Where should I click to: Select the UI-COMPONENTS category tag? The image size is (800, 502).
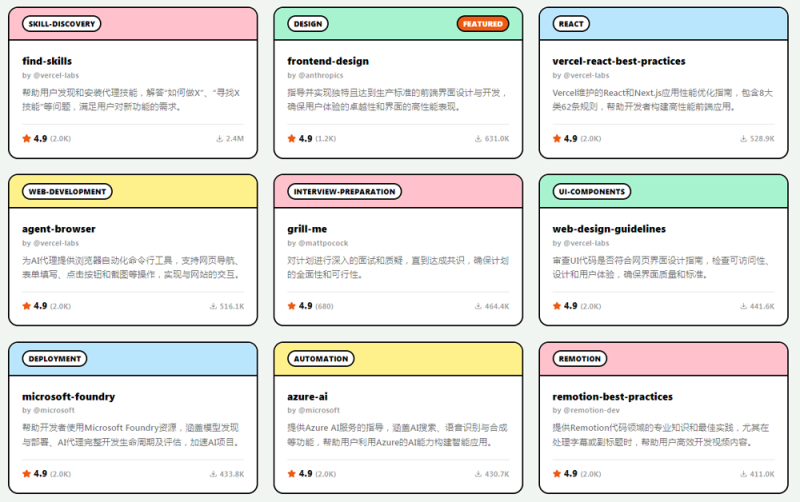point(592,192)
